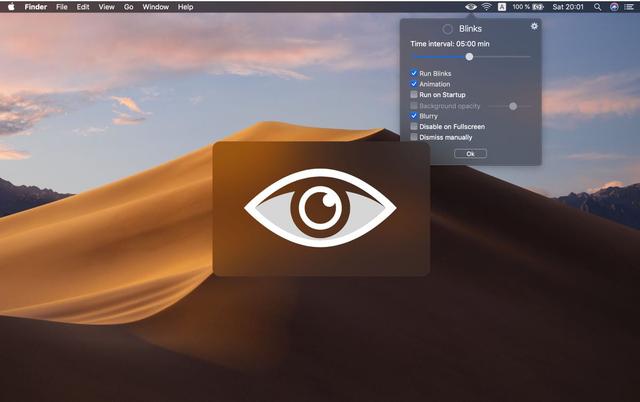Click the large eye reminder overlay
The image size is (640, 402).
pos(321,209)
